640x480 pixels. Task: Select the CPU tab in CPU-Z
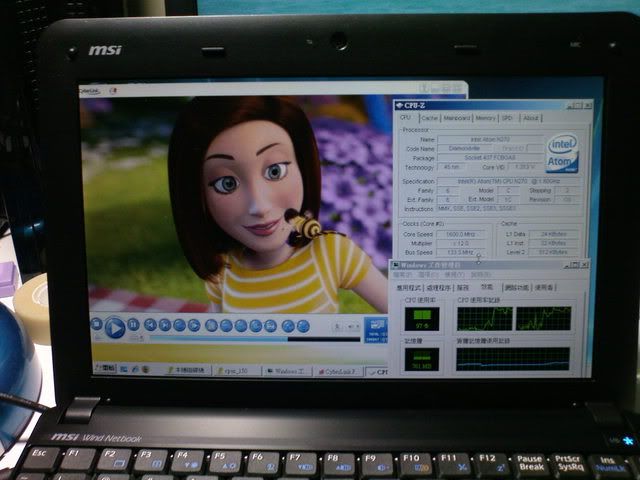click(405, 118)
